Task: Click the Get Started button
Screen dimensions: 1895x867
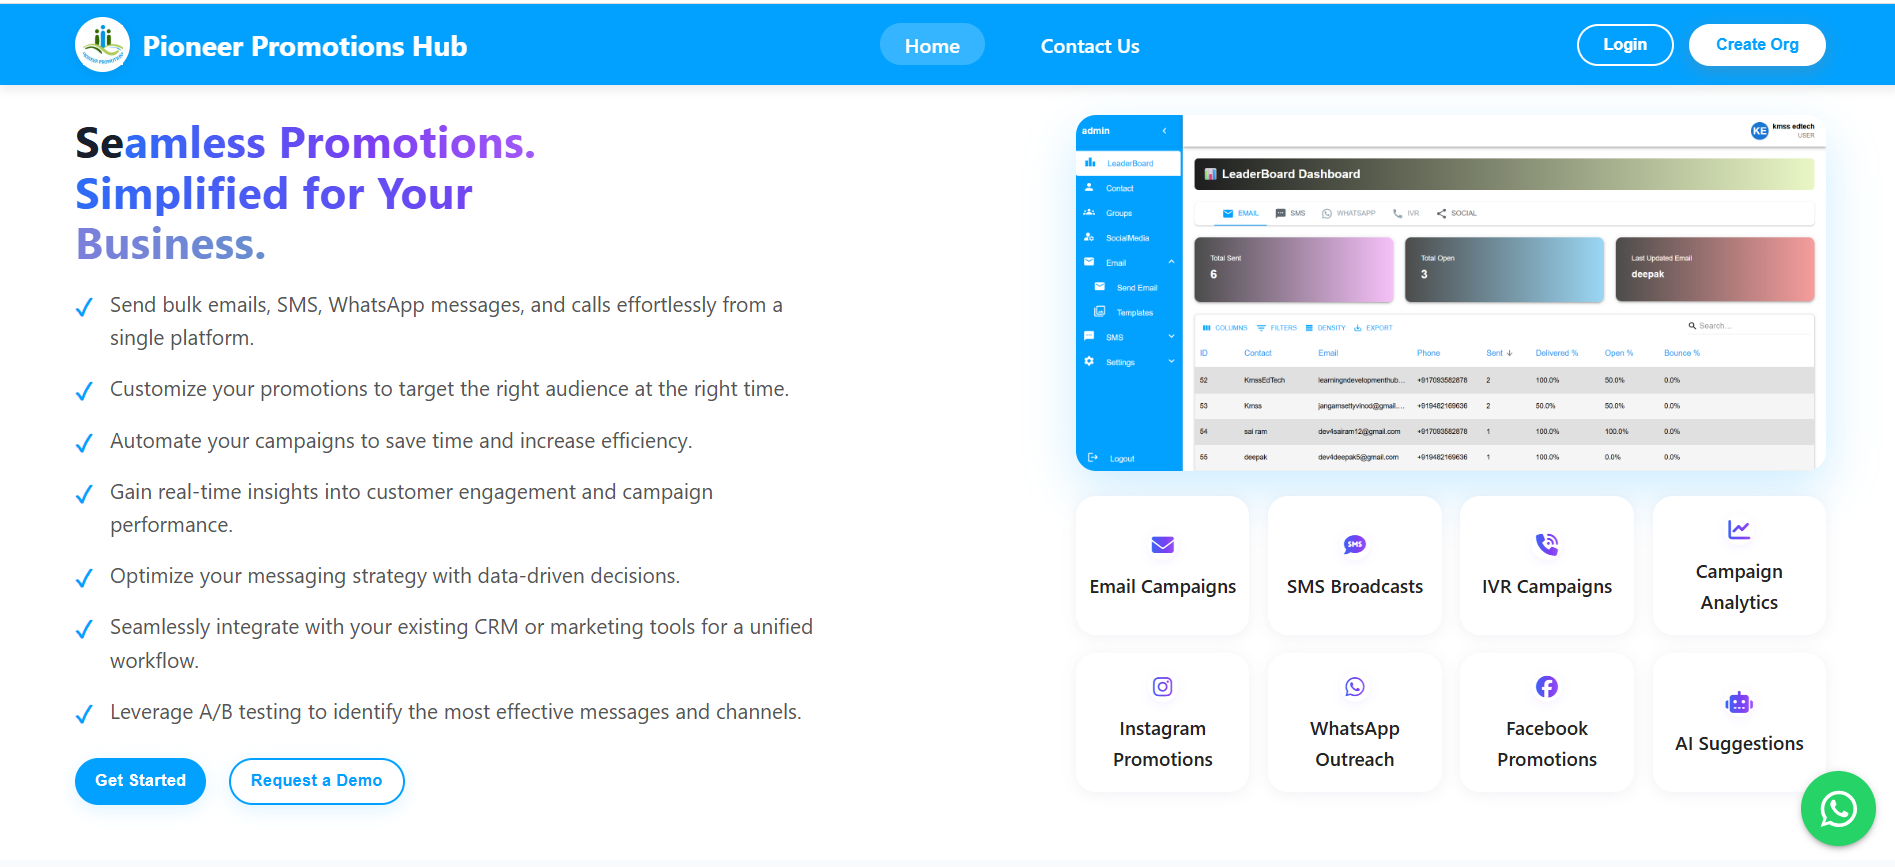Action: click(140, 781)
